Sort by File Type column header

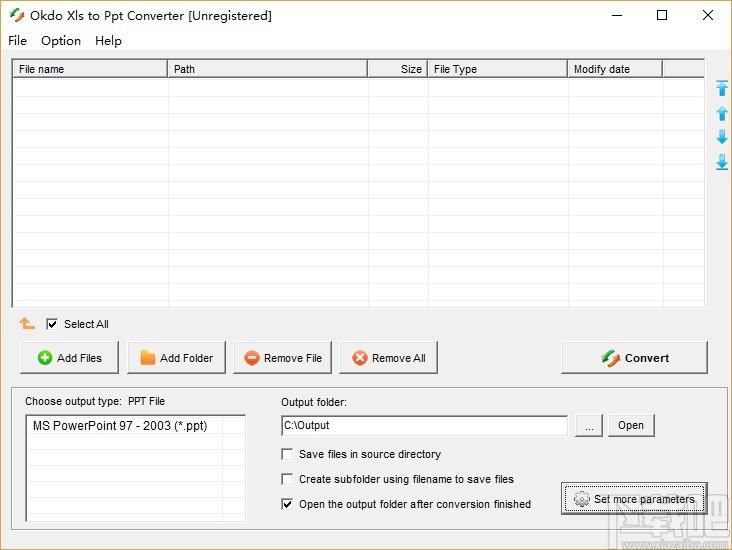click(x=498, y=69)
